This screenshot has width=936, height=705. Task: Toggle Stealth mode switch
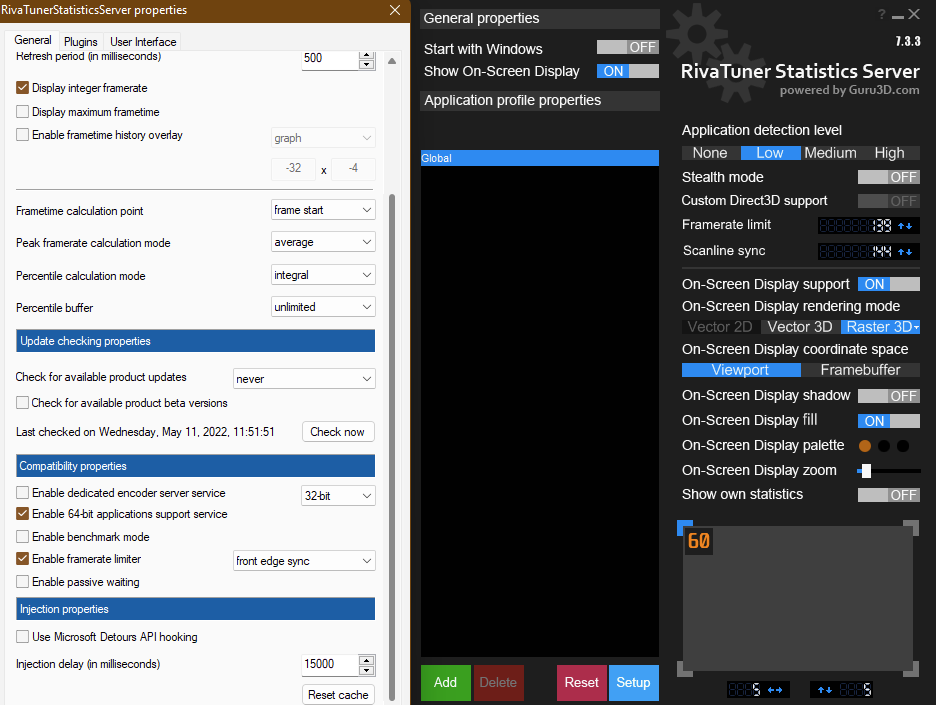[888, 177]
